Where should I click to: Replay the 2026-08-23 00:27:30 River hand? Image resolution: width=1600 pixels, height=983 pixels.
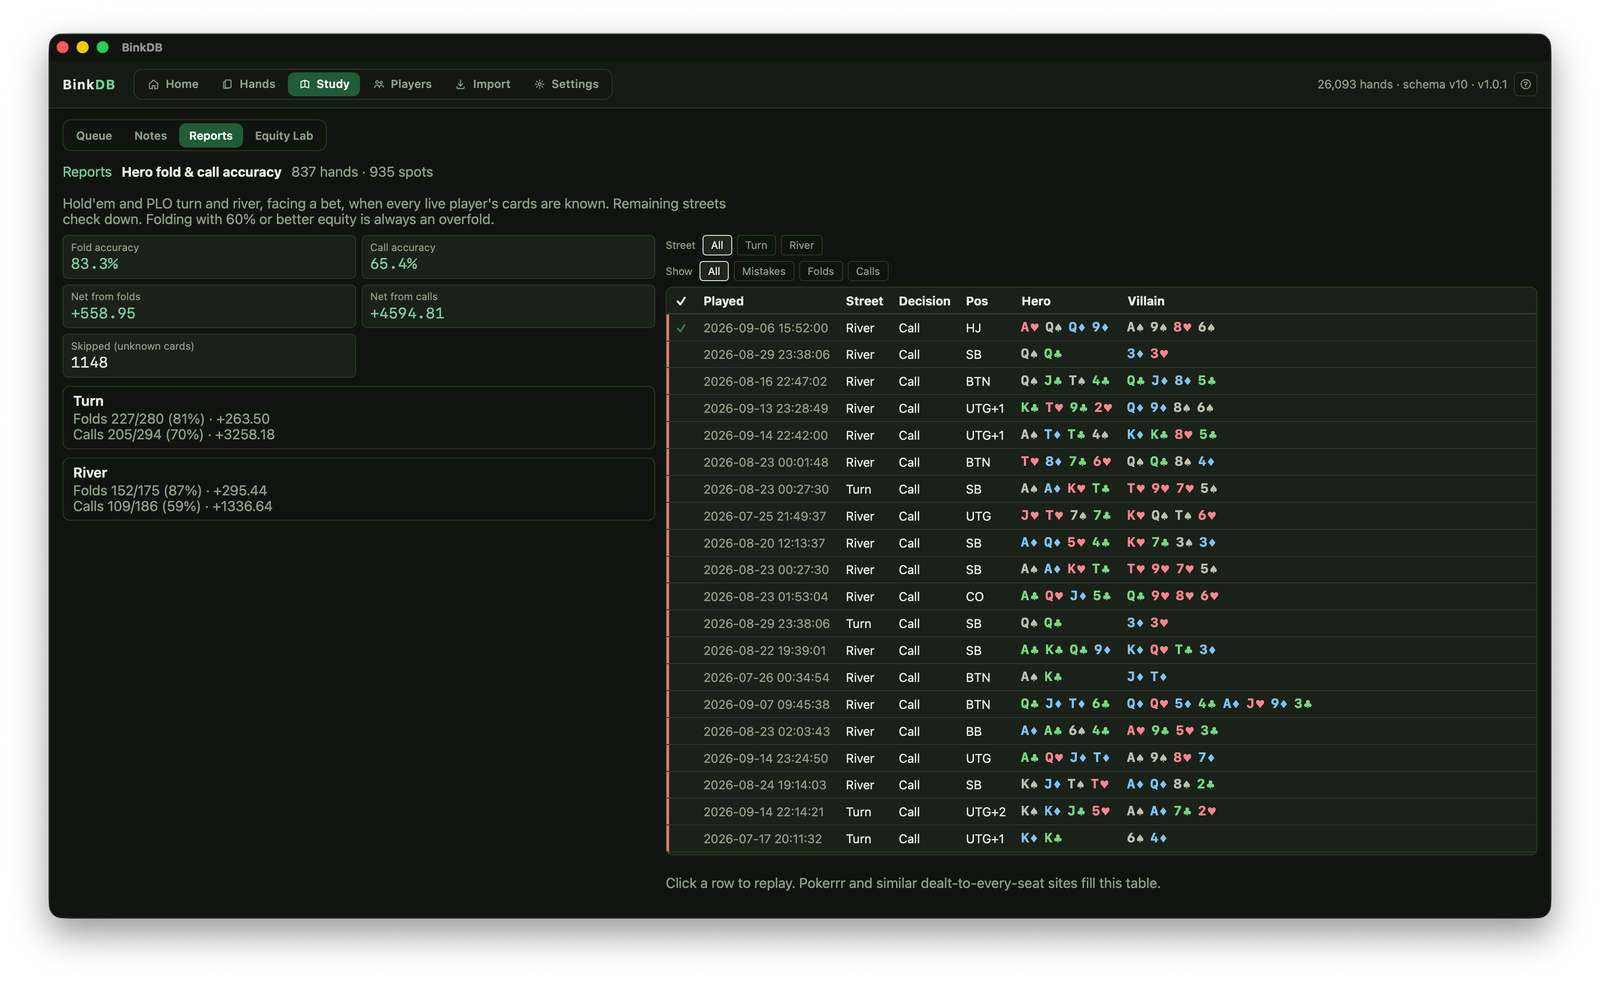(1101, 570)
